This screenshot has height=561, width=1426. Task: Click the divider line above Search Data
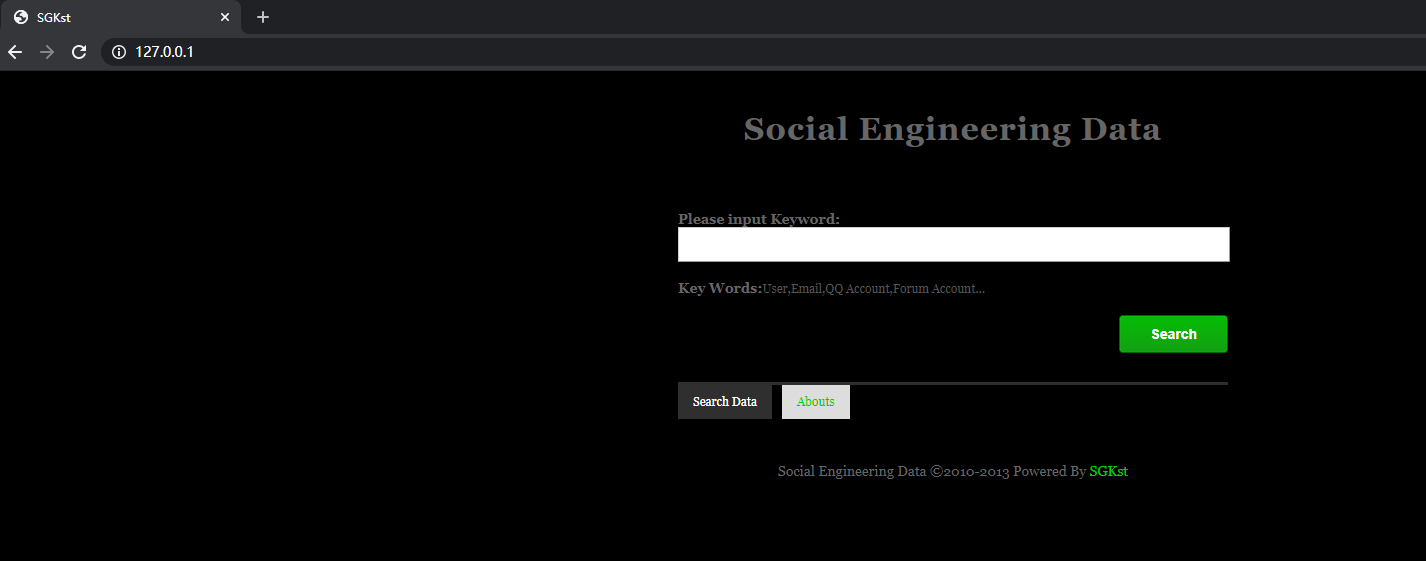pyautogui.click(x=1040, y=383)
